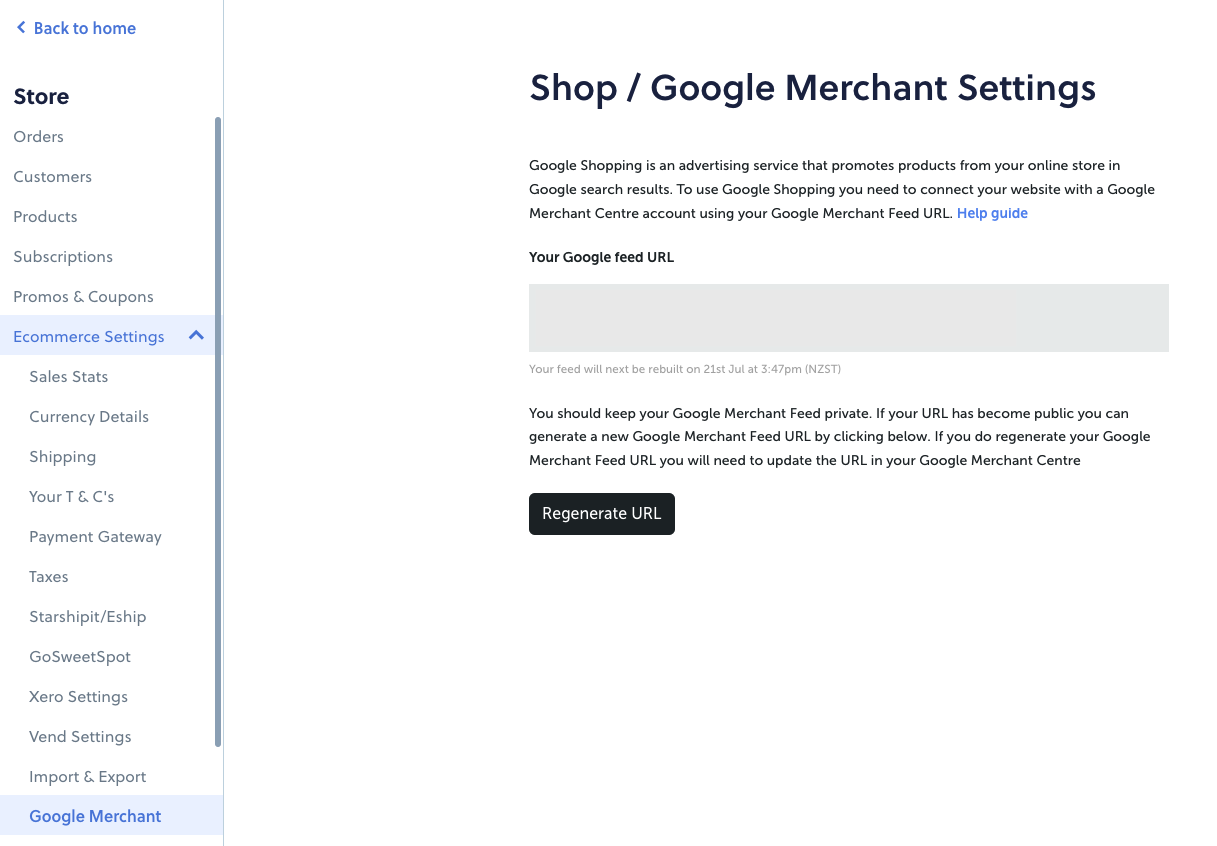Open Your T & C's page
The width and height of the screenshot is (1217, 846).
pyautogui.click(x=72, y=497)
